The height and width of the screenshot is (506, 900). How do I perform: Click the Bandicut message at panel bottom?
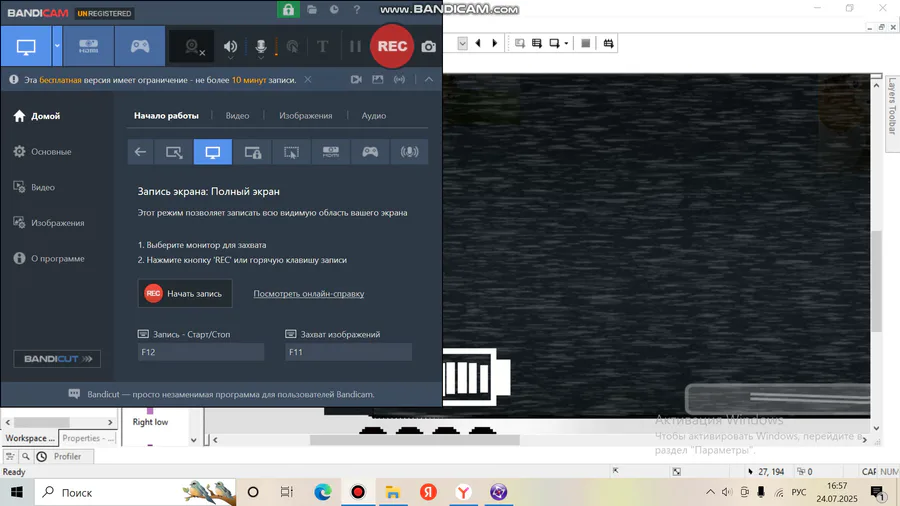click(x=230, y=394)
